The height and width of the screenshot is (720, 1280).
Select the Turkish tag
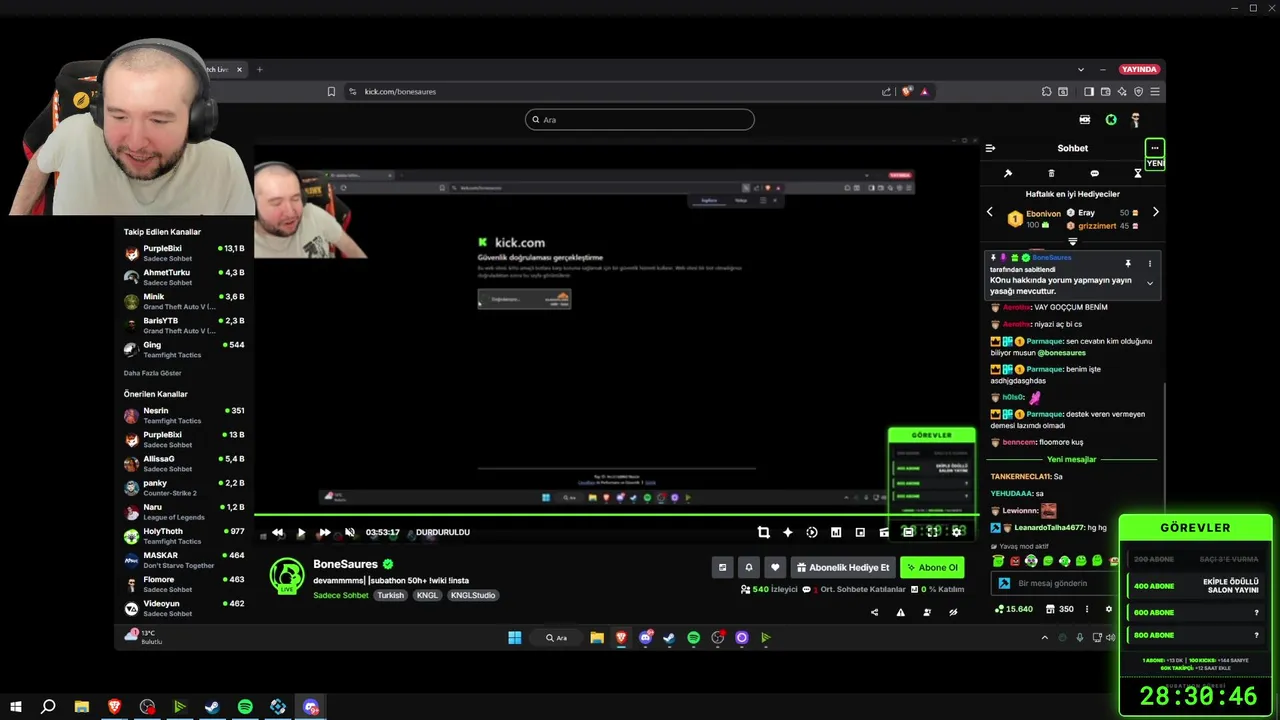(390, 595)
